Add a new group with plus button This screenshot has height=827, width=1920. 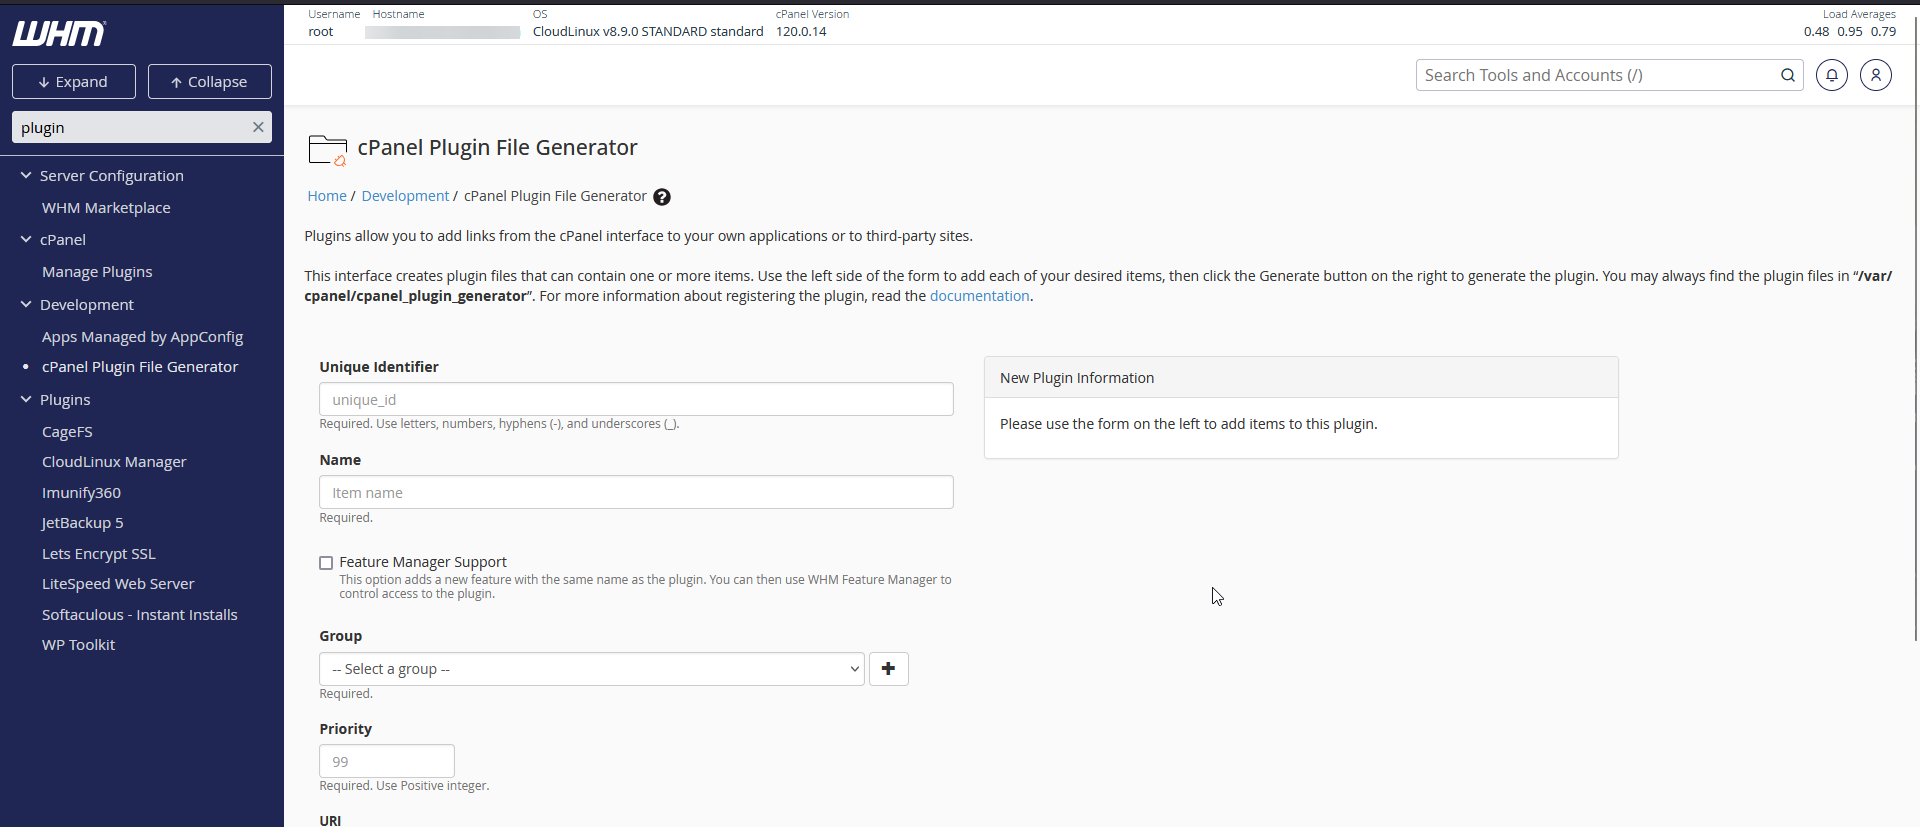tap(889, 669)
